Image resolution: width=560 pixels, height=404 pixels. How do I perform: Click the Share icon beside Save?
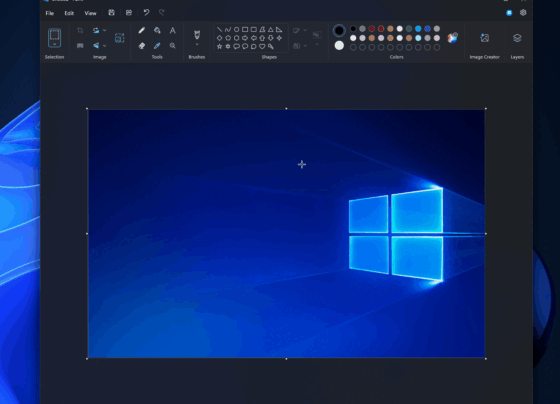[x=129, y=13]
